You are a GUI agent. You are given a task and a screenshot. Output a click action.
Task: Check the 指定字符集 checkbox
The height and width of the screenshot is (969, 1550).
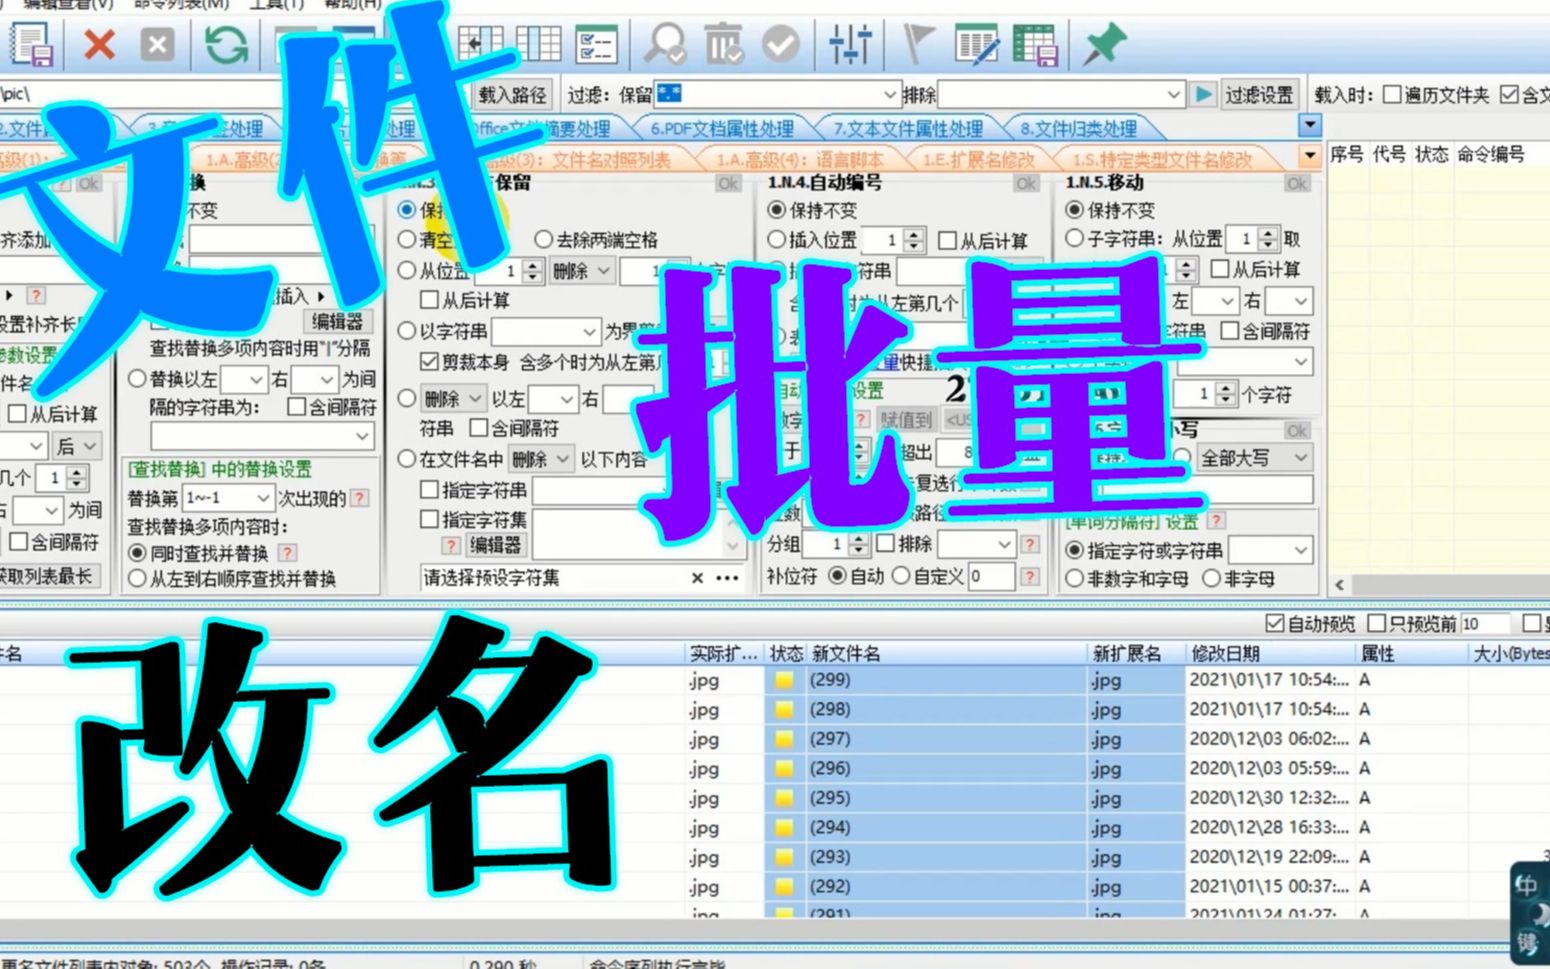pyautogui.click(x=429, y=520)
